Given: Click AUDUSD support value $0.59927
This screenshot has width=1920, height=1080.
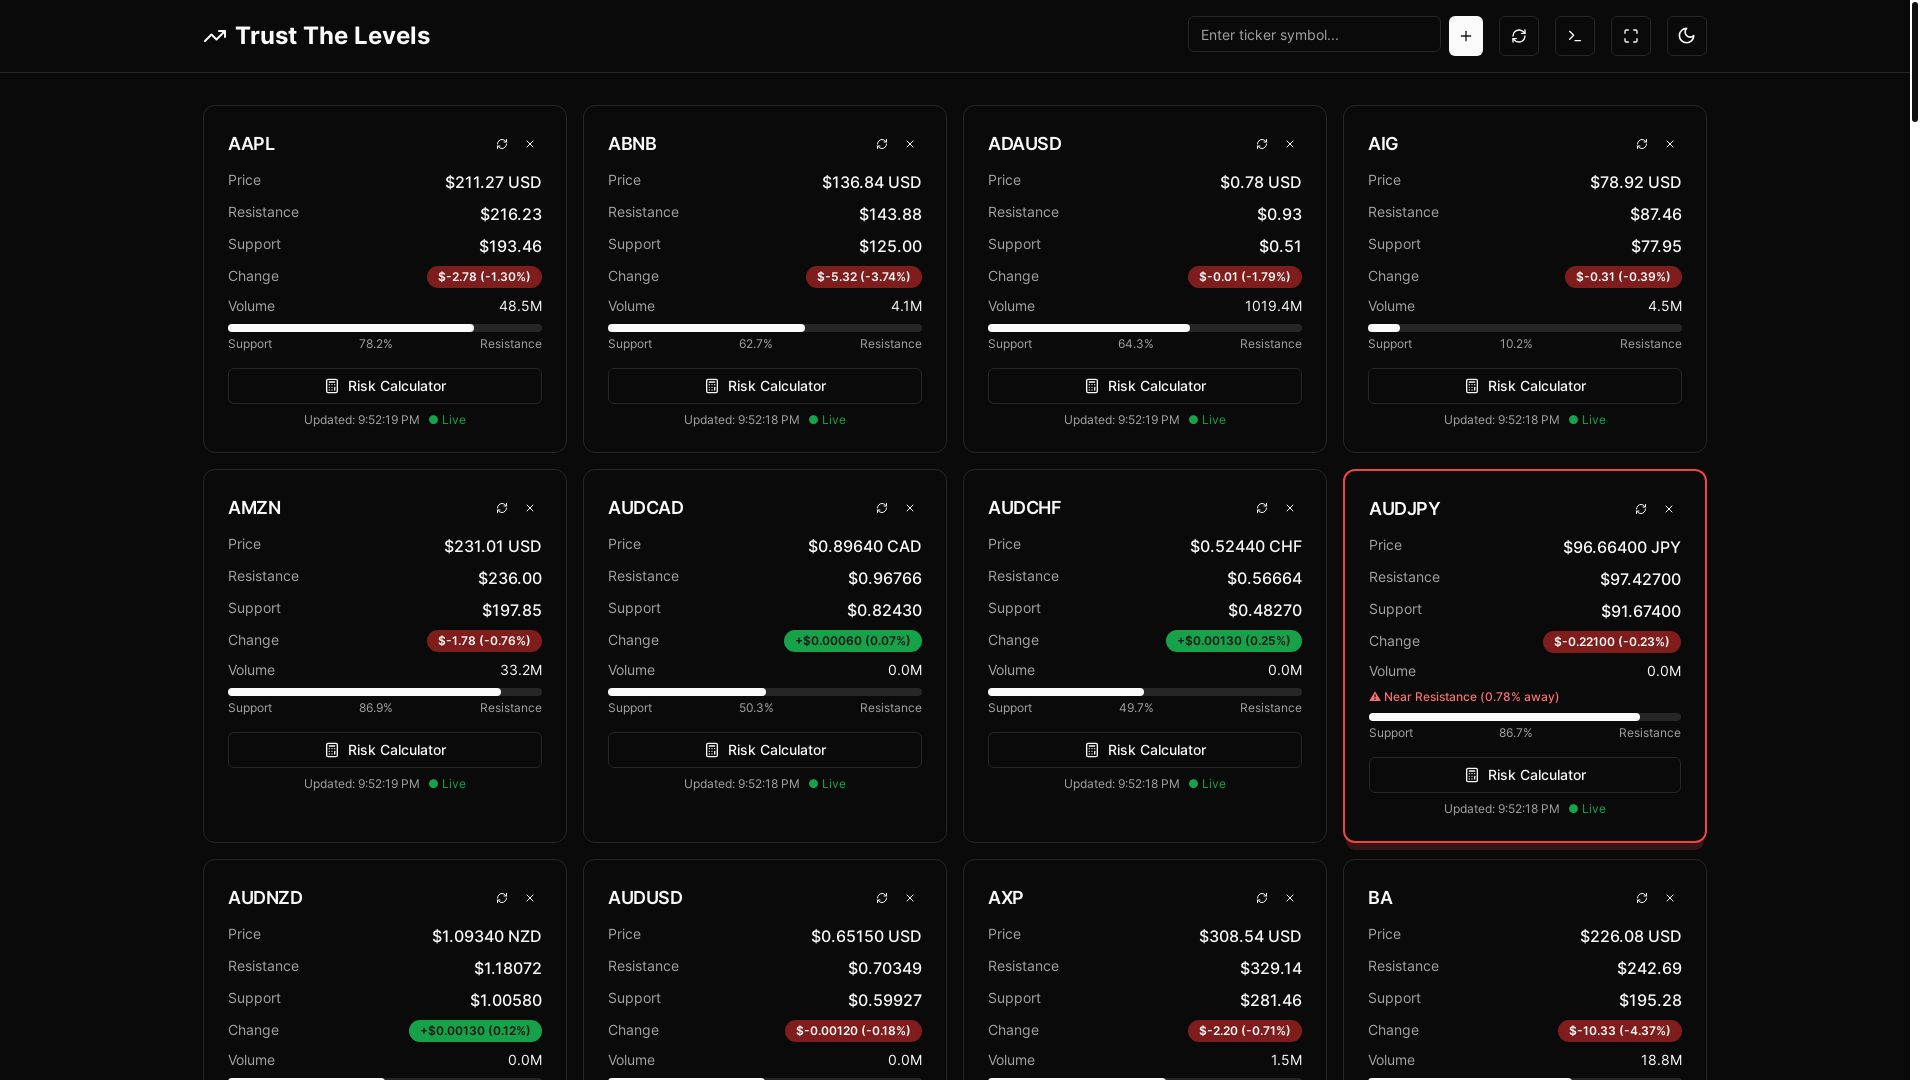Looking at the screenshot, I should click(x=885, y=1000).
